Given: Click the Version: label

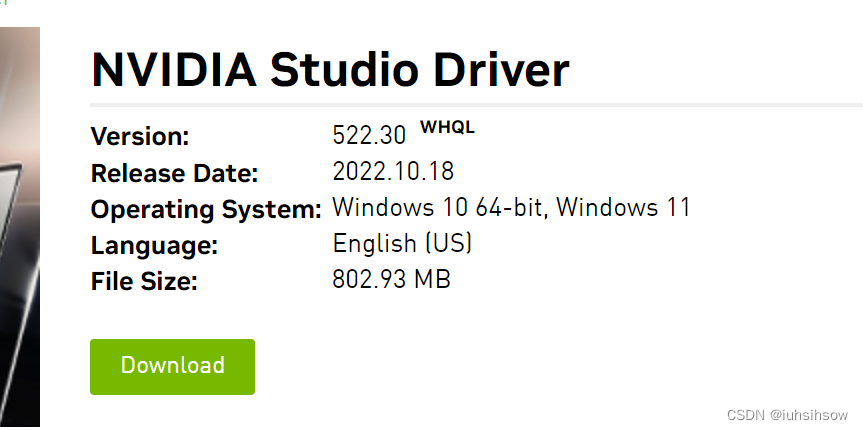Looking at the screenshot, I should click(140, 137).
